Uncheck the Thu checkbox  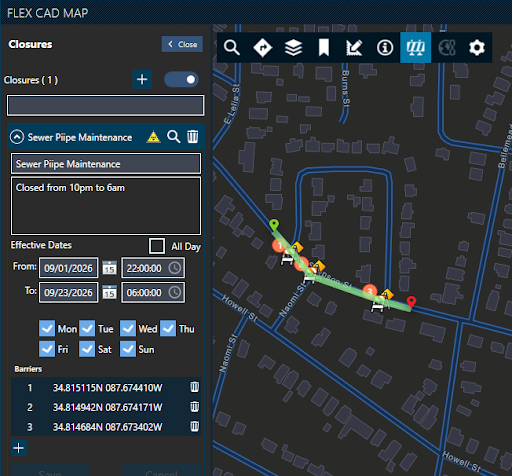(x=168, y=329)
